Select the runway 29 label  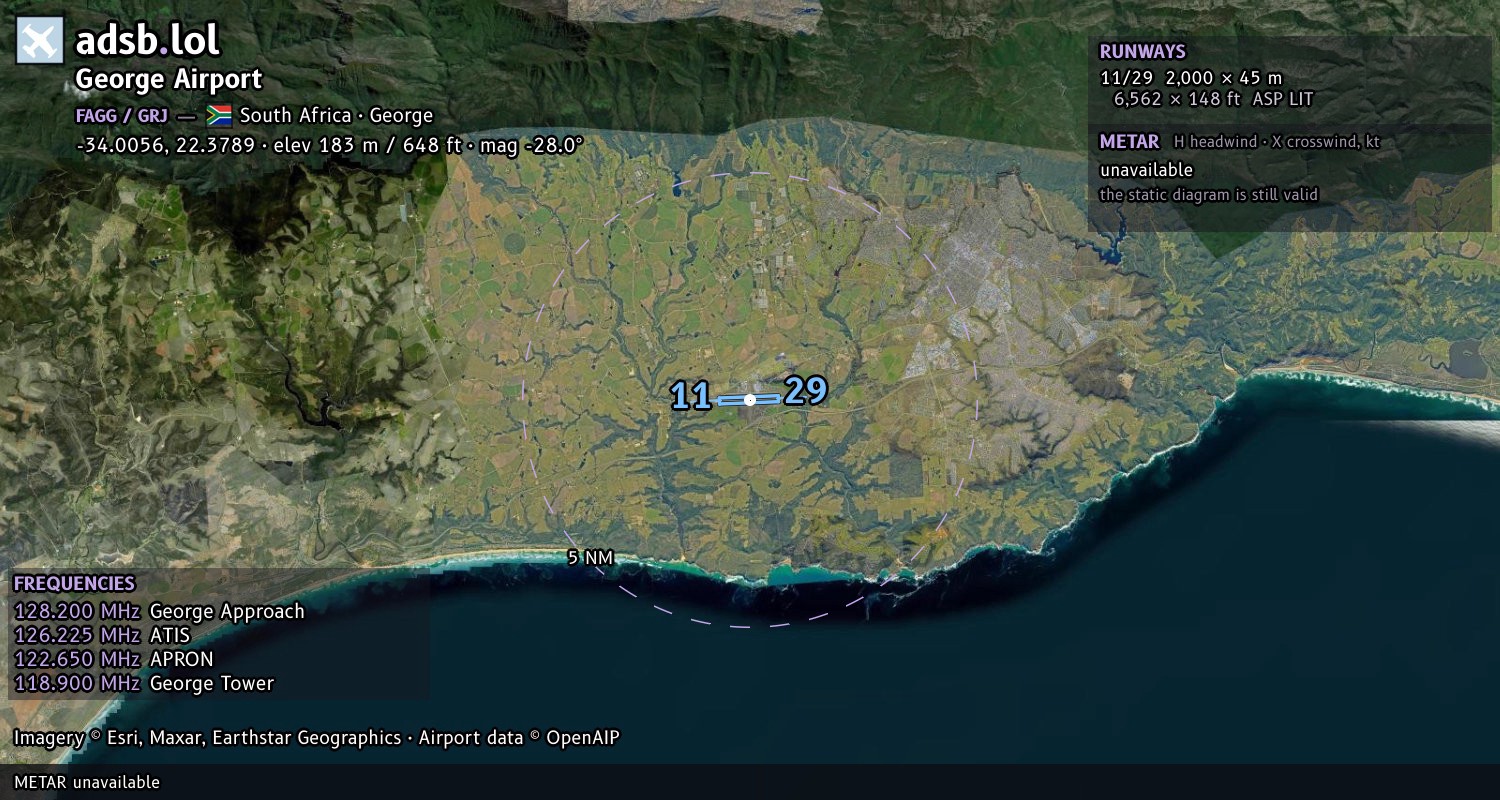[x=806, y=391]
